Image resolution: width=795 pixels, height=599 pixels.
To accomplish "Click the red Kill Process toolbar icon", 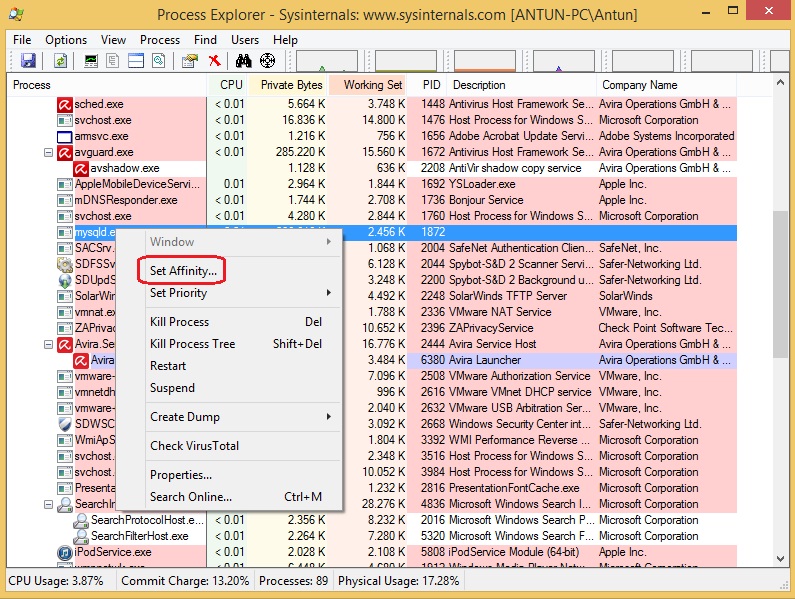I will click(215, 61).
